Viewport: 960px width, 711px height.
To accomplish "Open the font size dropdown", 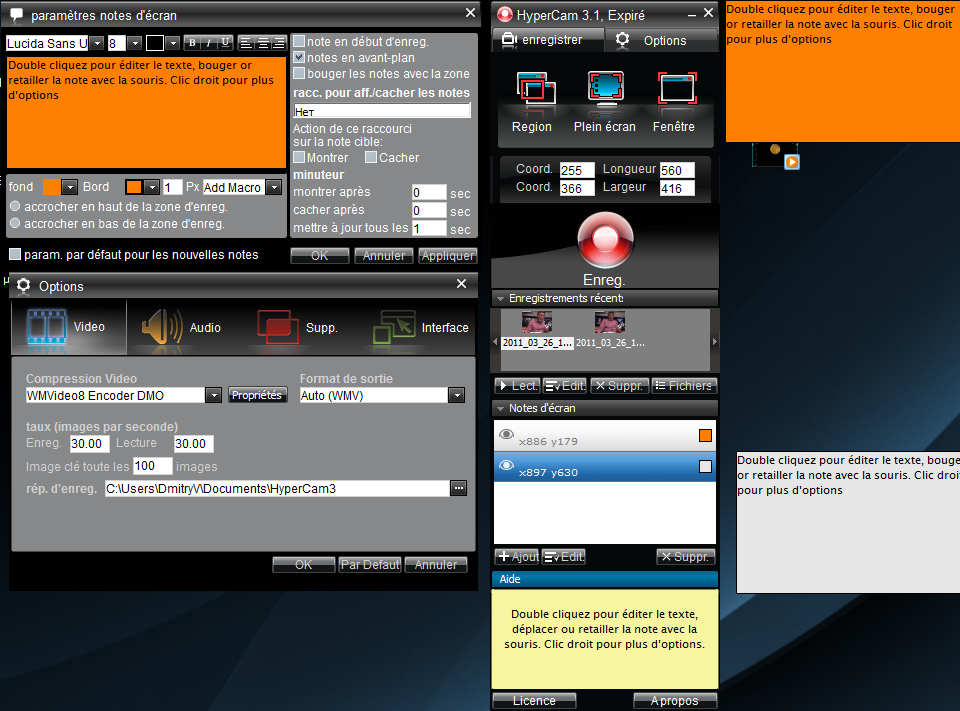I will pyautogui.click(x=135, y=43).
